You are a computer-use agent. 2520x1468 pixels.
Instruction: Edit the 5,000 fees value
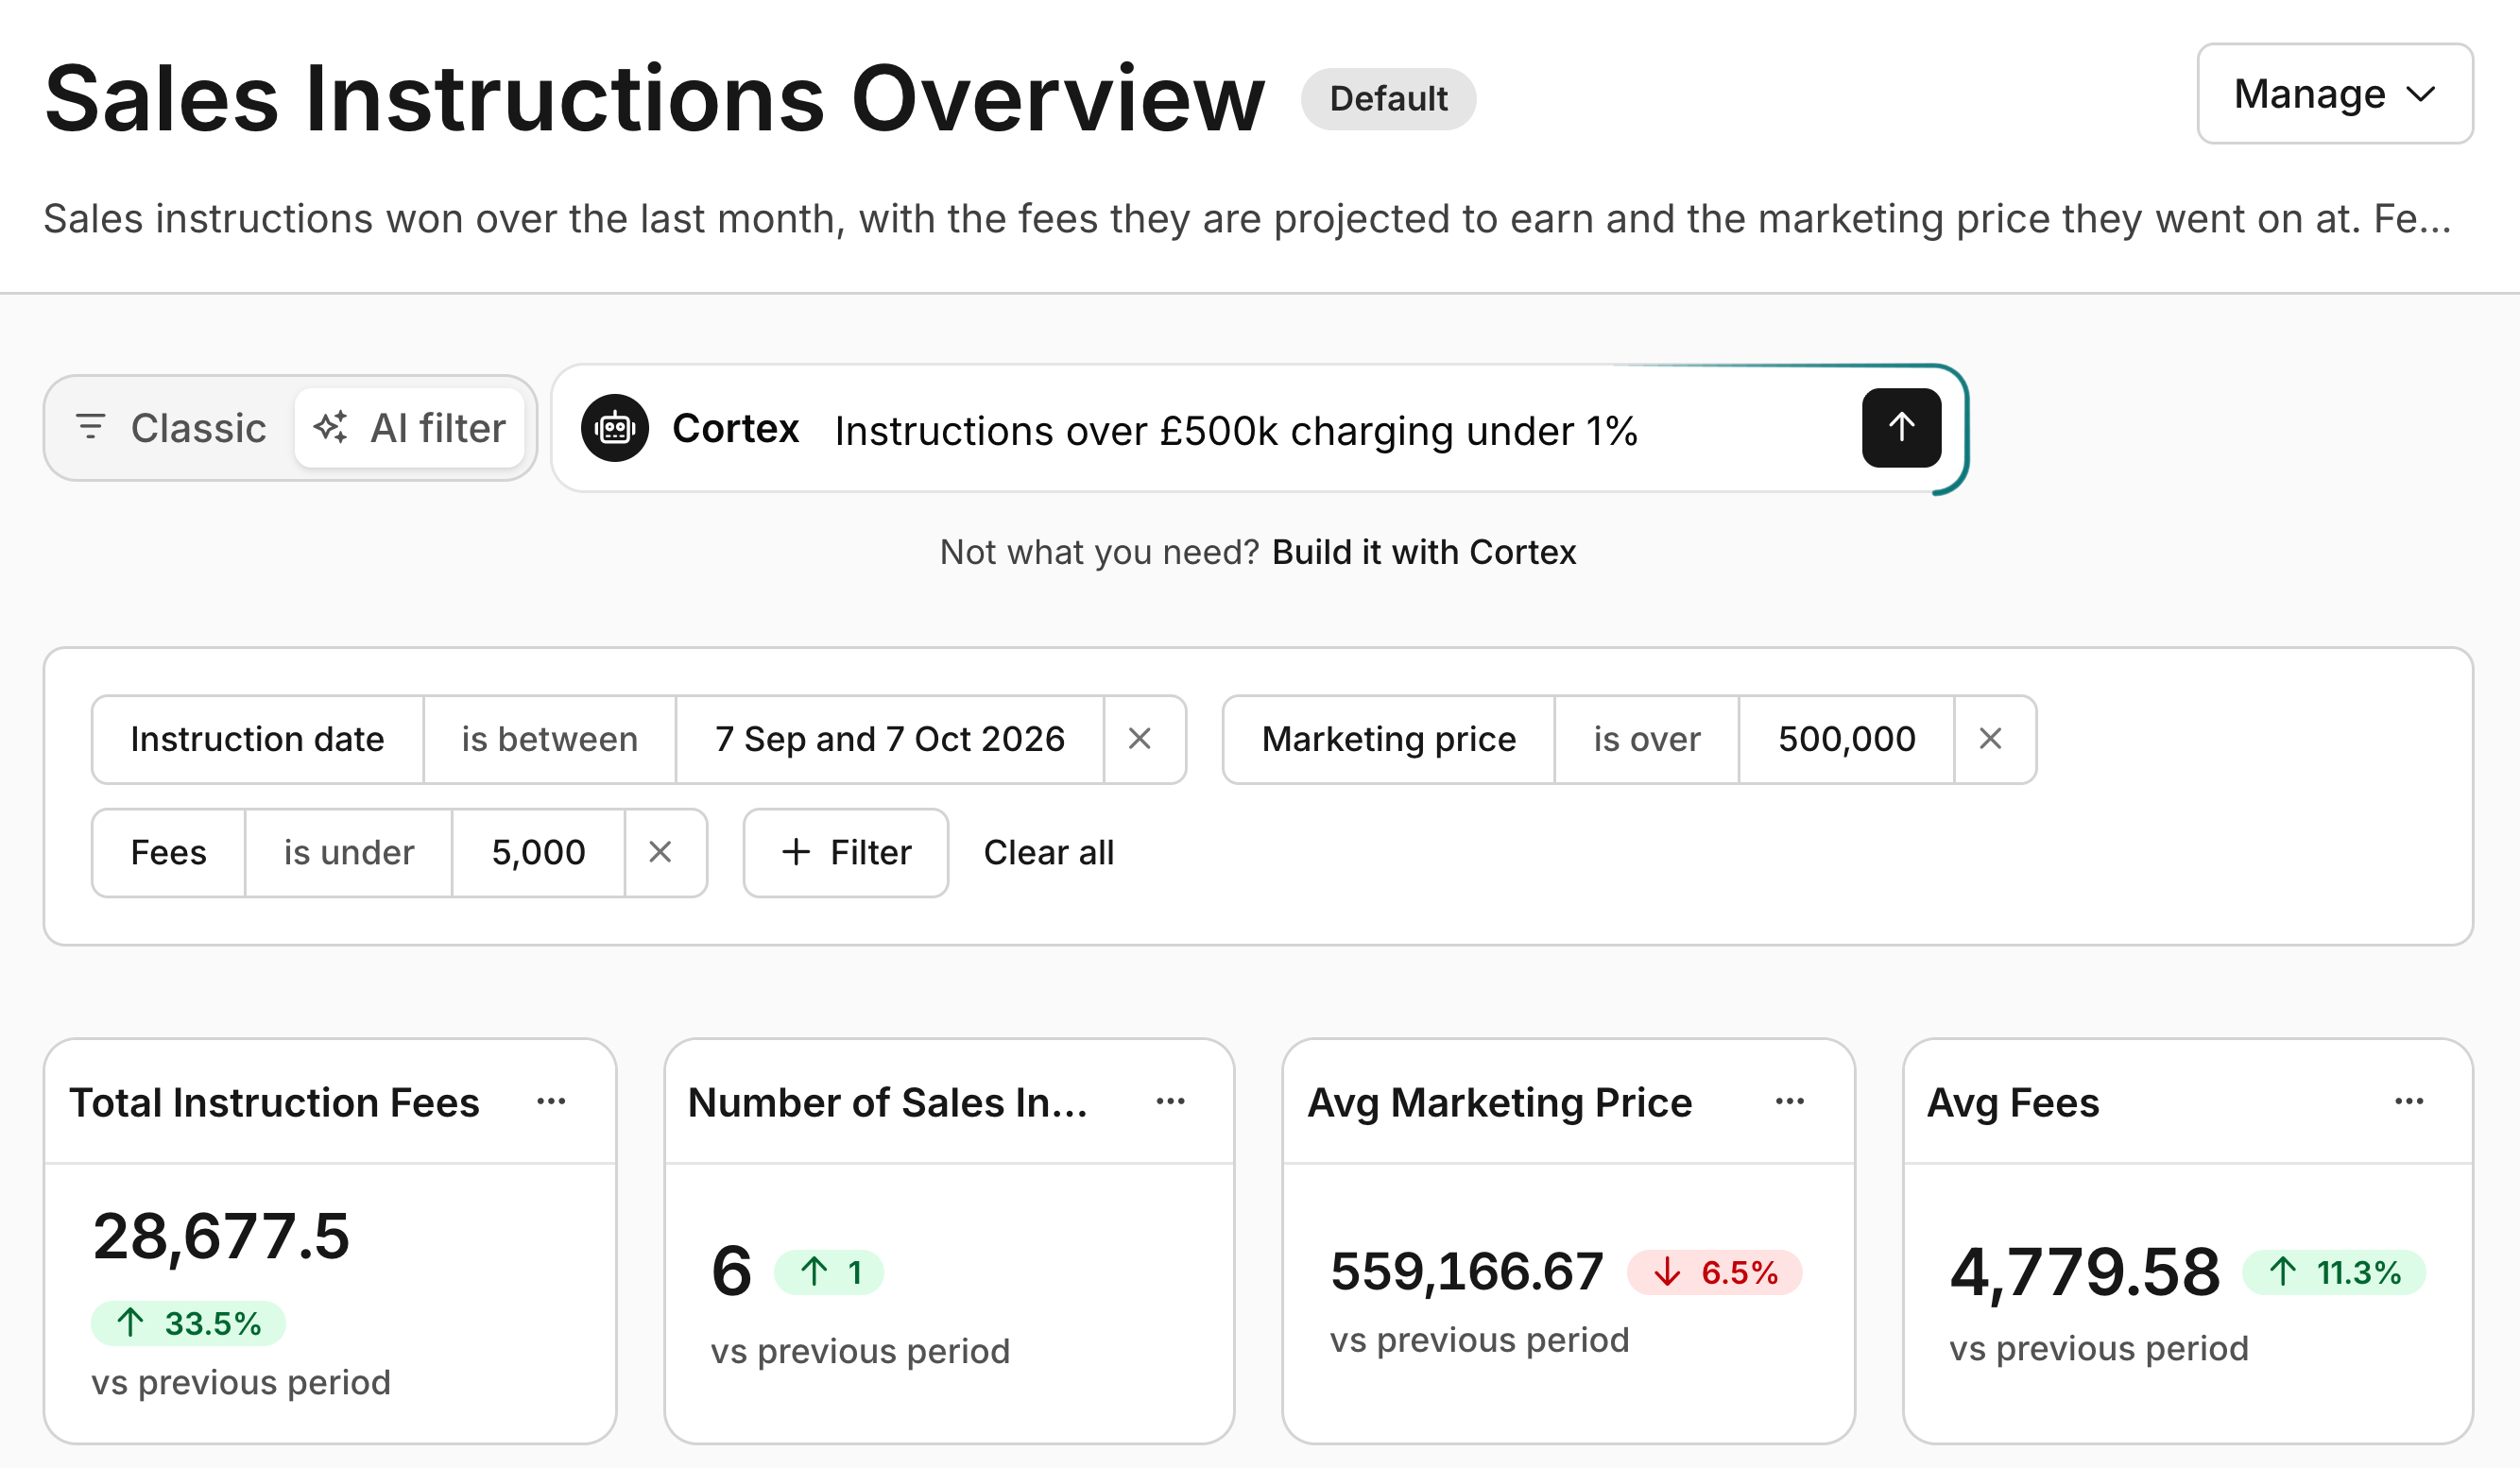pos(538,852)
